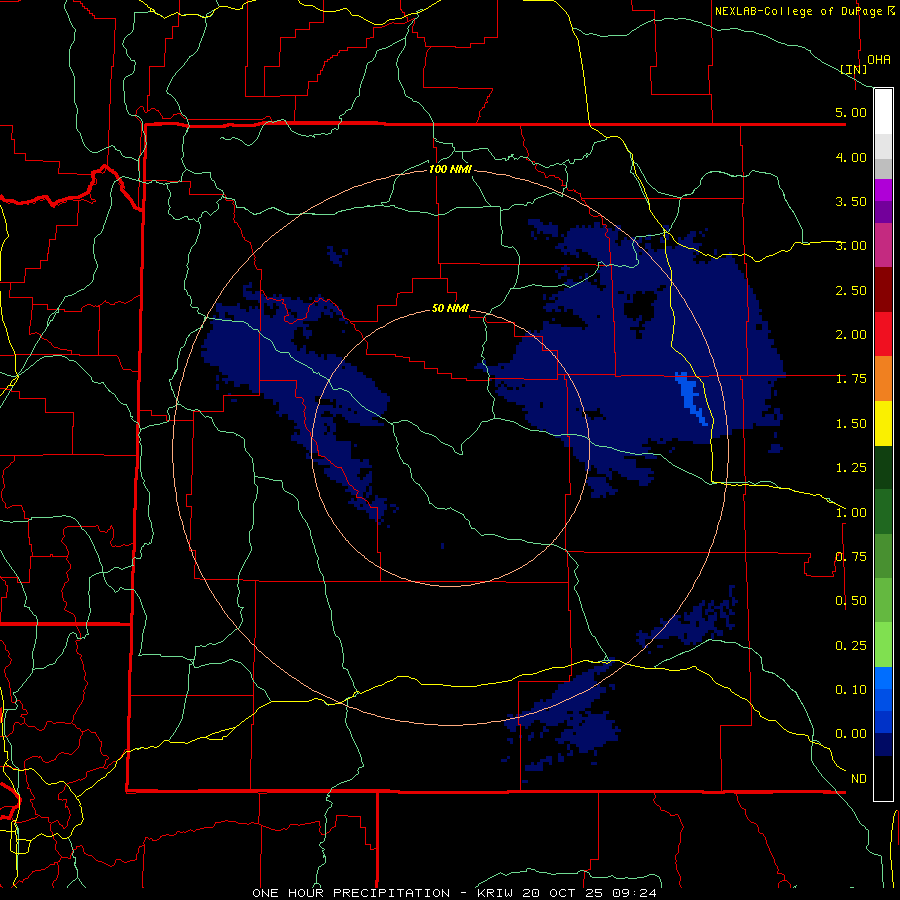Pick the white swatch of the color scale
Image resolution: width=900 pixels, height=900 pixels.
click(x=883, y=112)
